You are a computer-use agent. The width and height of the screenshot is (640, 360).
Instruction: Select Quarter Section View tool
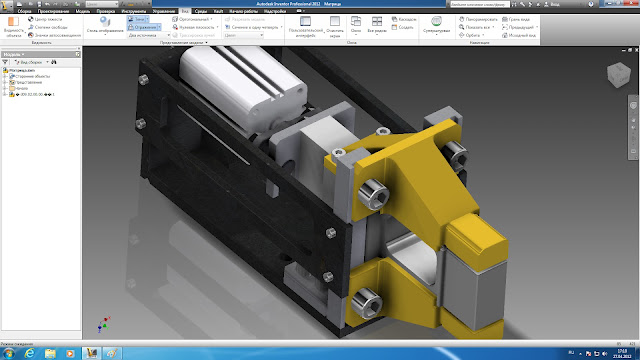[254, 27]
